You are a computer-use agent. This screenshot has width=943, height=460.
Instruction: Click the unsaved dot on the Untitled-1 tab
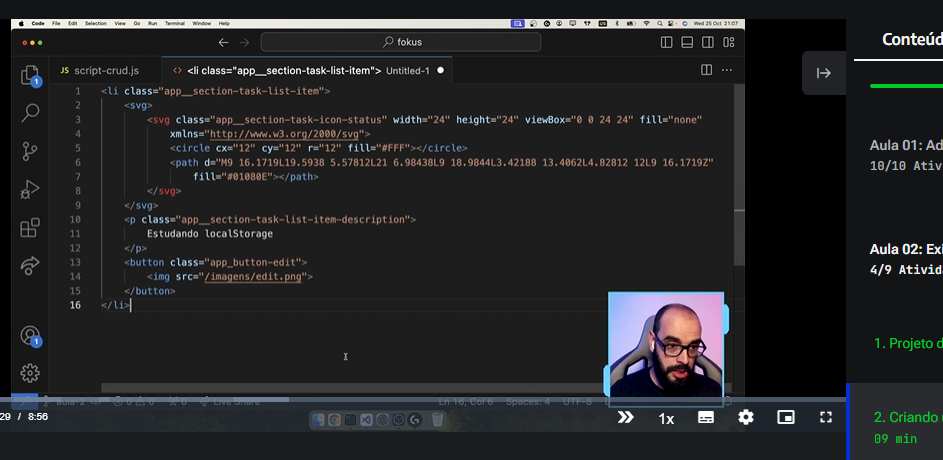440,70
